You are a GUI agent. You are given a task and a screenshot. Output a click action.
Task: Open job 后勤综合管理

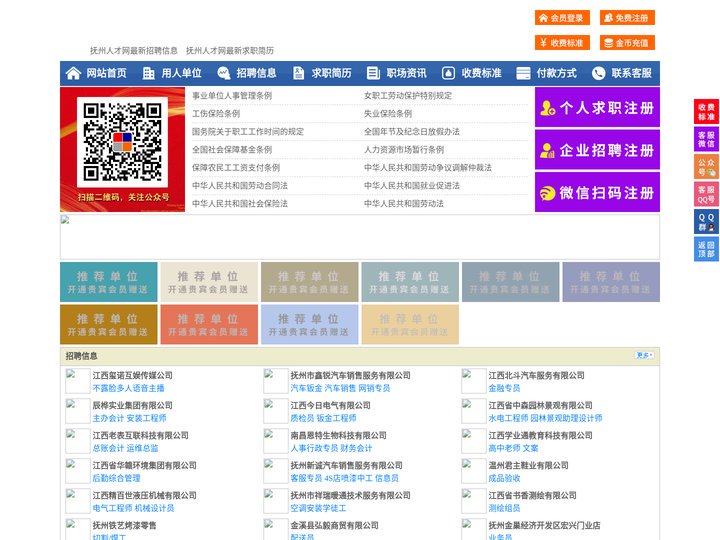[117, 478]
